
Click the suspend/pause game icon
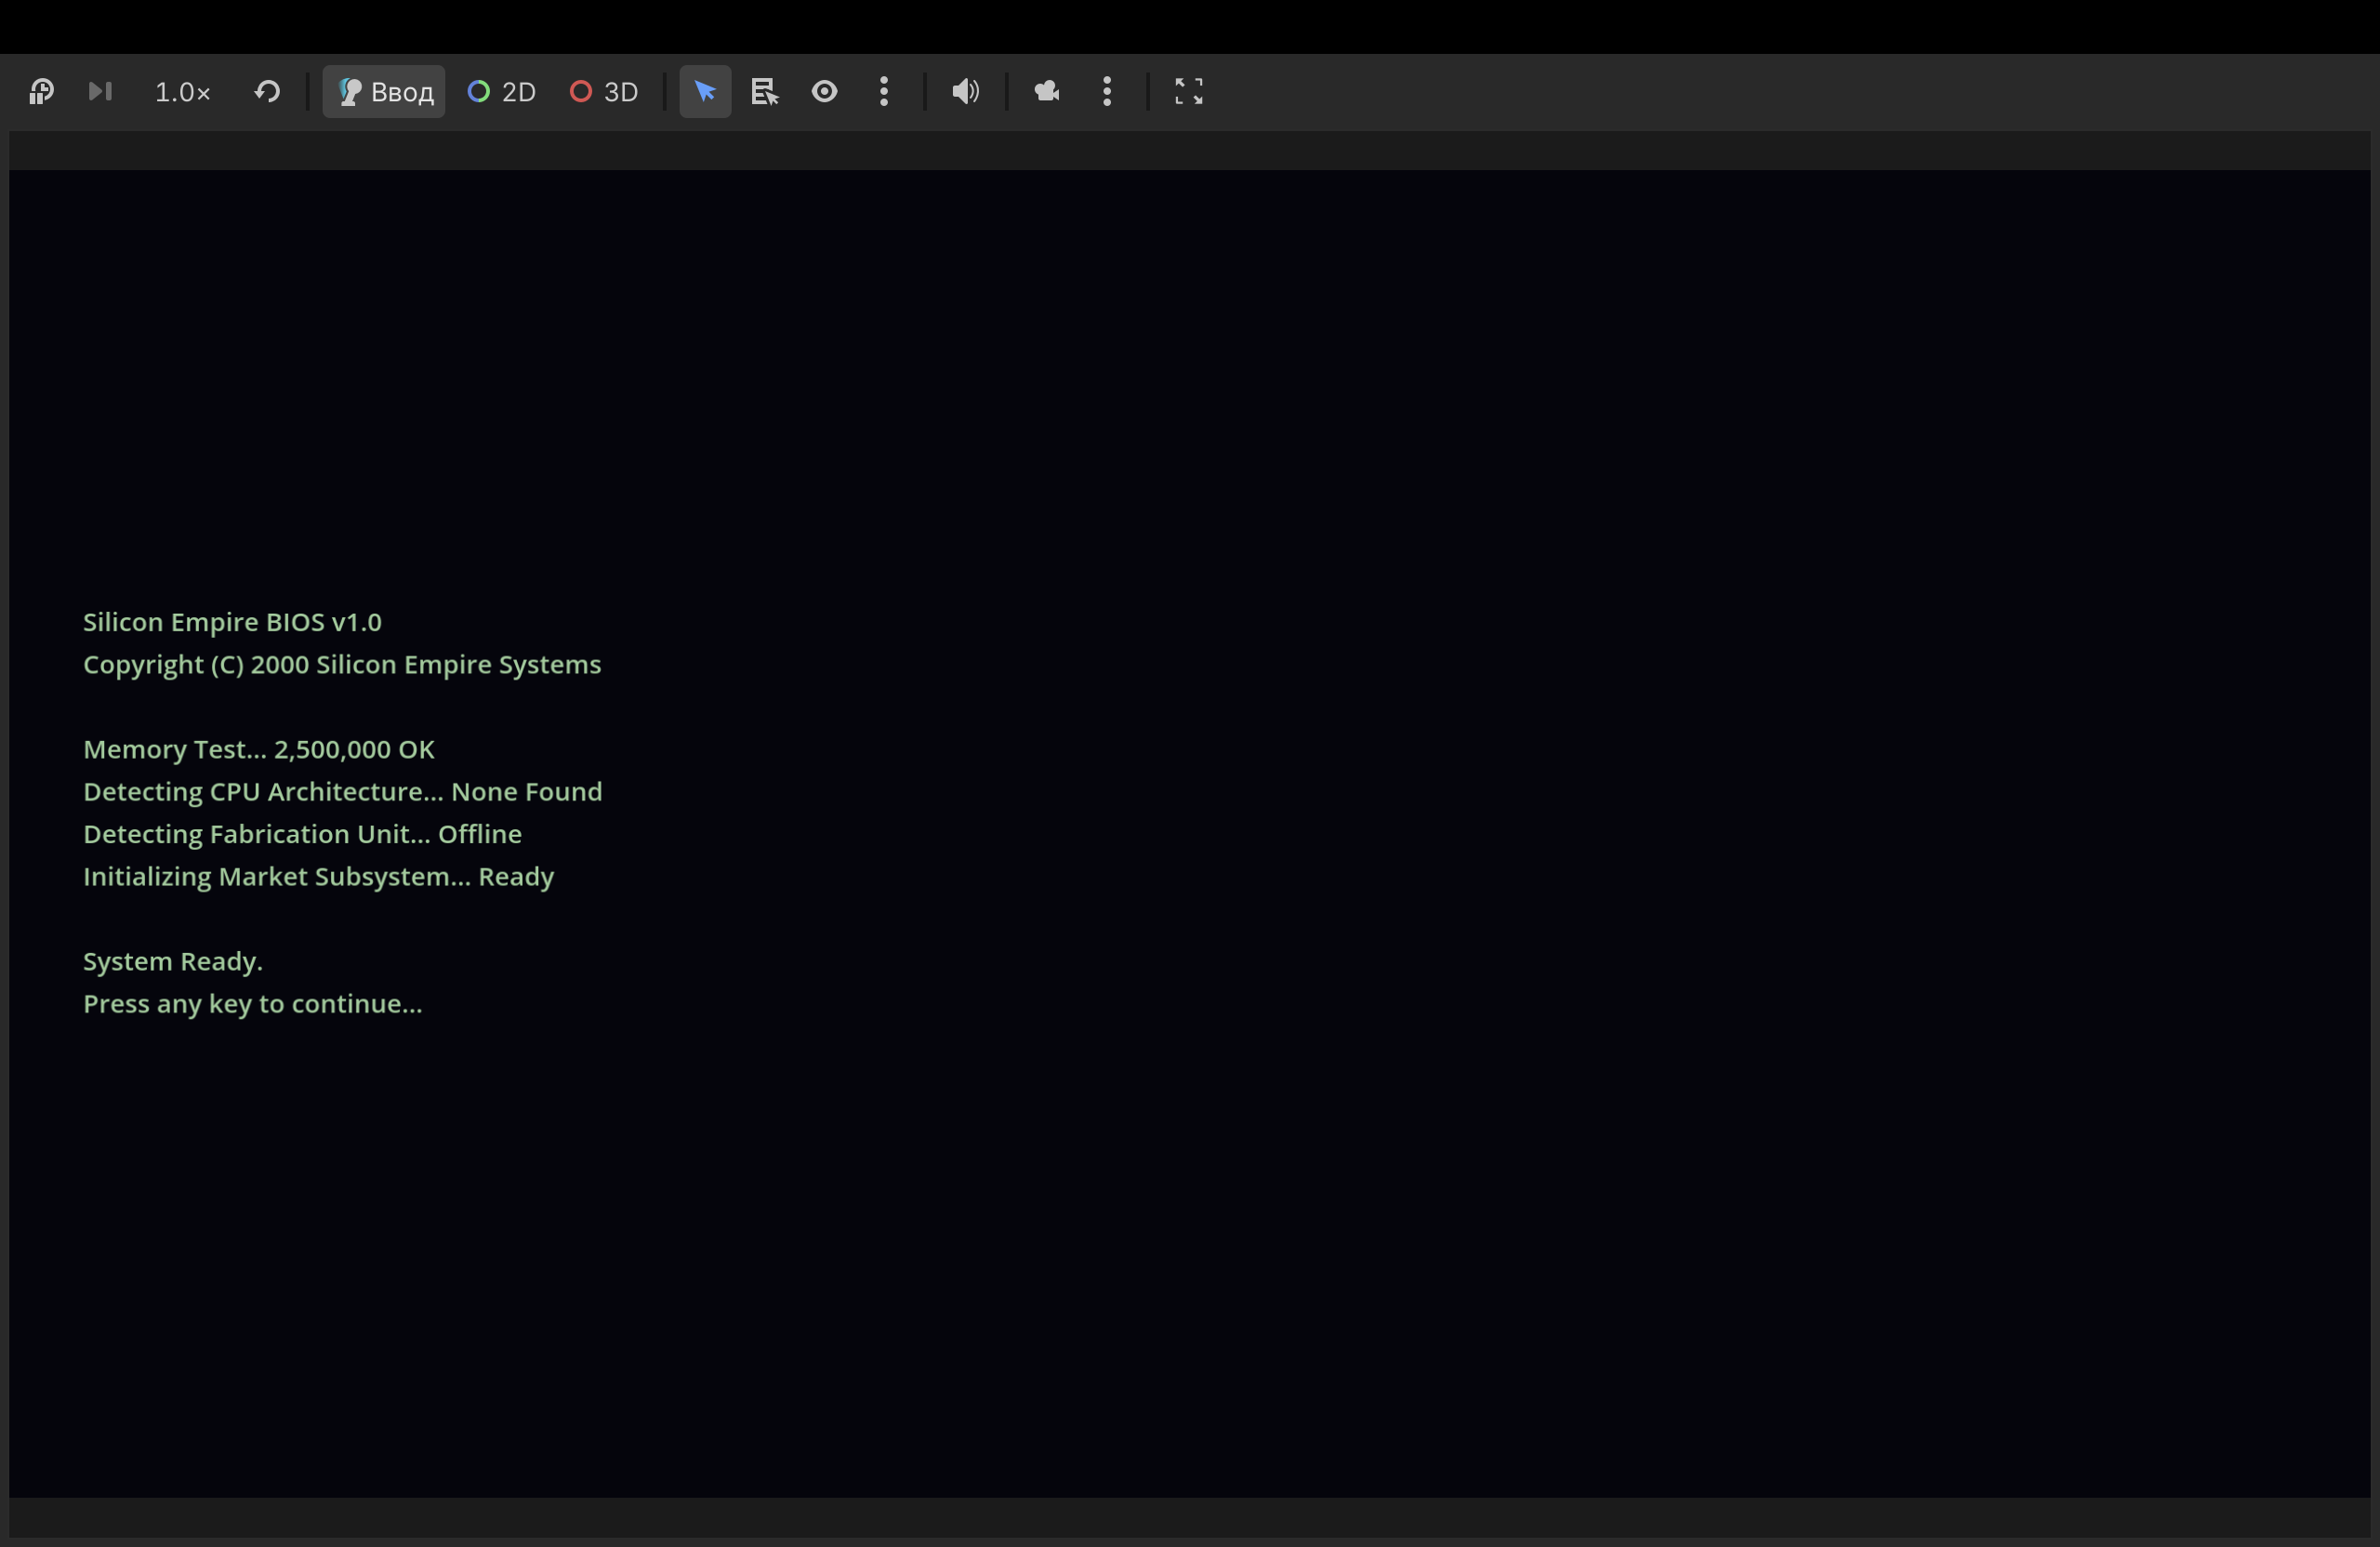click(41, 92)
